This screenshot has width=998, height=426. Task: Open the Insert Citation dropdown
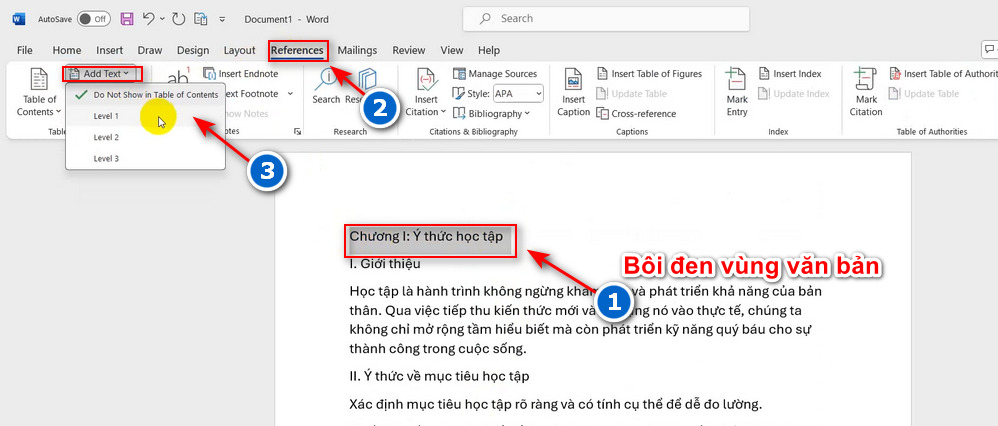coord(426,93)
